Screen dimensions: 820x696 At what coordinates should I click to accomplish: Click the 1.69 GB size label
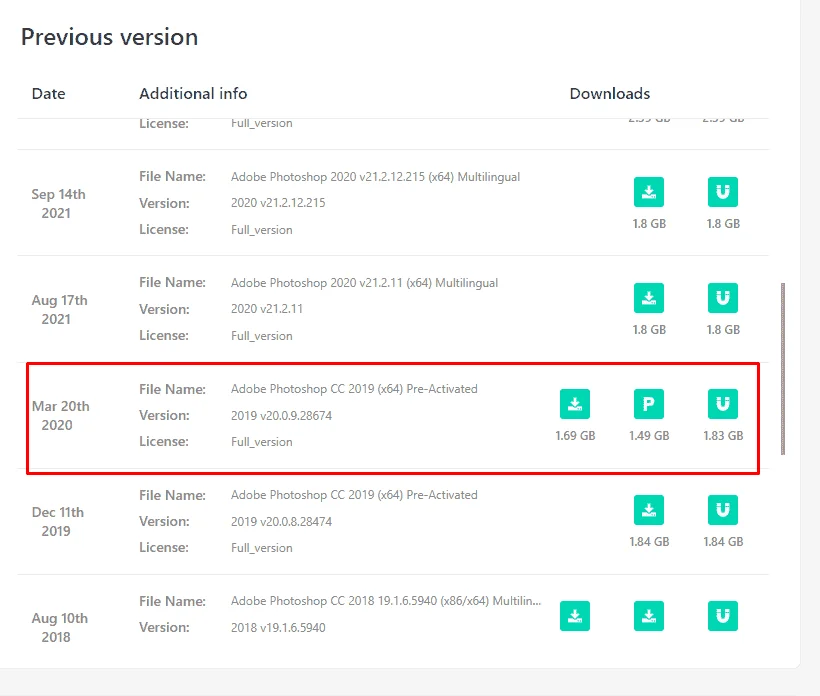click(x=575, y=436)
